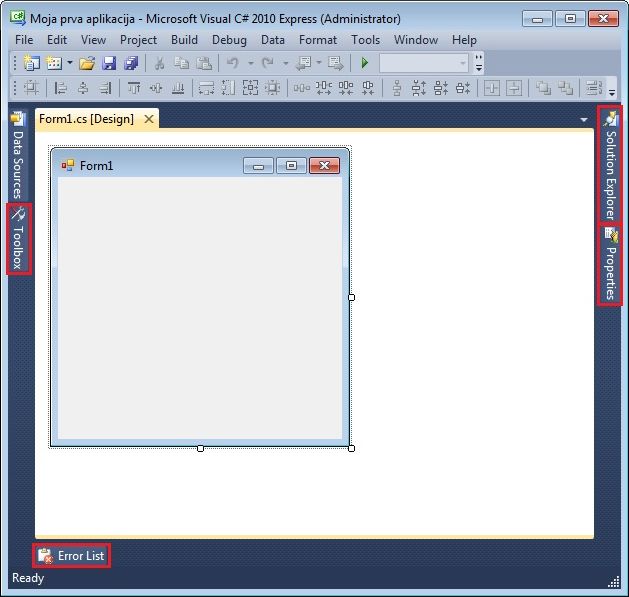Image resolution: width=629 pixels, height=597 pixels.
Task: Click the Send to Back icon
Action: point(565,88)
